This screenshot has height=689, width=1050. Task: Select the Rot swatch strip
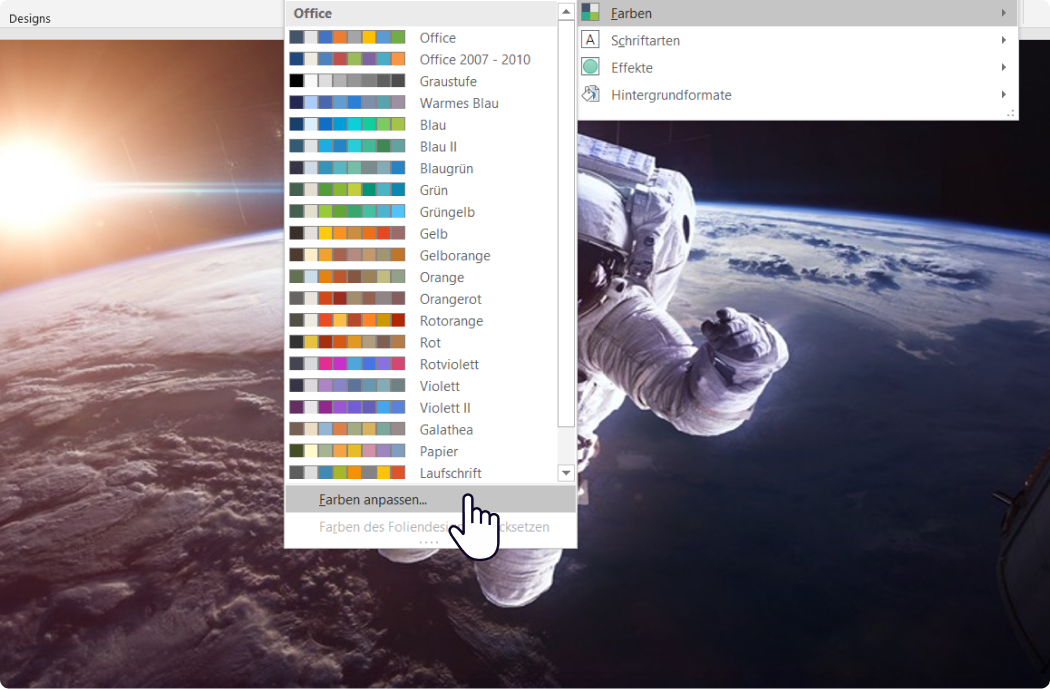coord(347,342)
